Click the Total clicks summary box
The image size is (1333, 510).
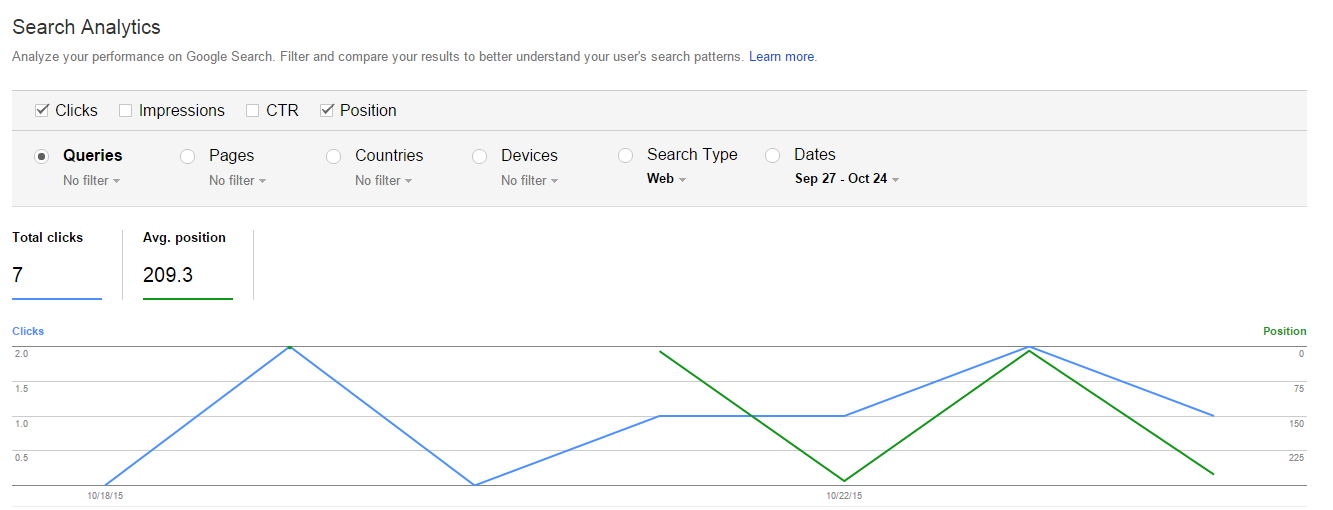click(57, 264)
